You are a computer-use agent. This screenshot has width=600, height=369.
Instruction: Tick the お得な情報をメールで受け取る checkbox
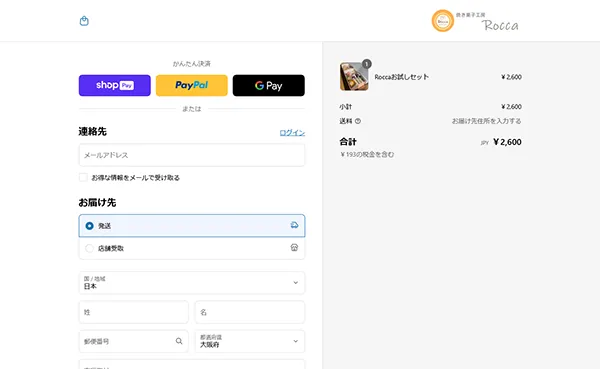point(83,177)
